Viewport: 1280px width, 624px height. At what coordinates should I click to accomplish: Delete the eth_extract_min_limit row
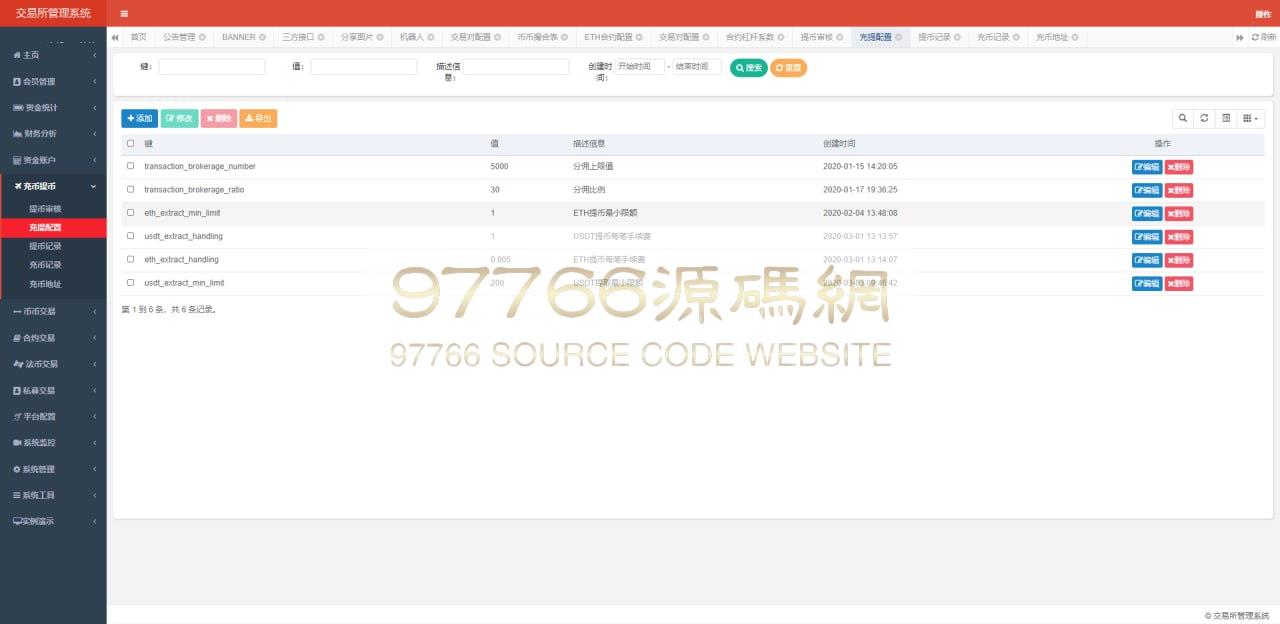point(1179,213)
